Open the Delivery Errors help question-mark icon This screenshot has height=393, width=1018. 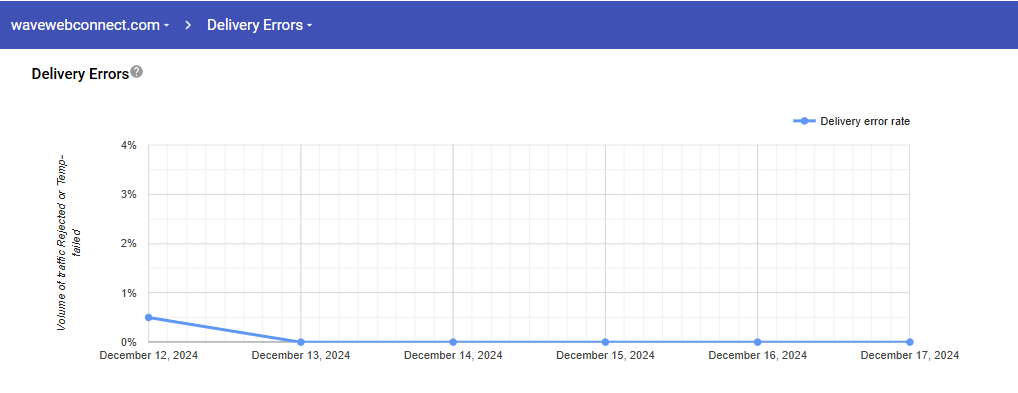coord(136,71)
